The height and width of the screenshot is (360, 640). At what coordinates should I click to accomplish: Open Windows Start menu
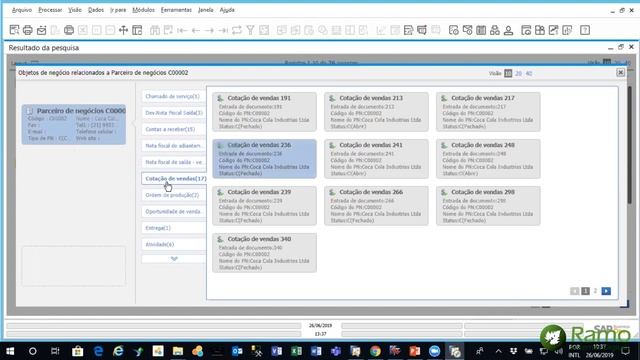tap(10, 351)
